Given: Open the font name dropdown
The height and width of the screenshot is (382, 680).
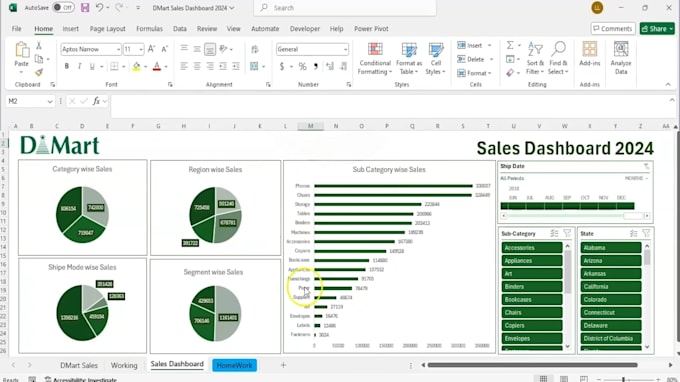Looking at the screenshot, I should (118, 49).
